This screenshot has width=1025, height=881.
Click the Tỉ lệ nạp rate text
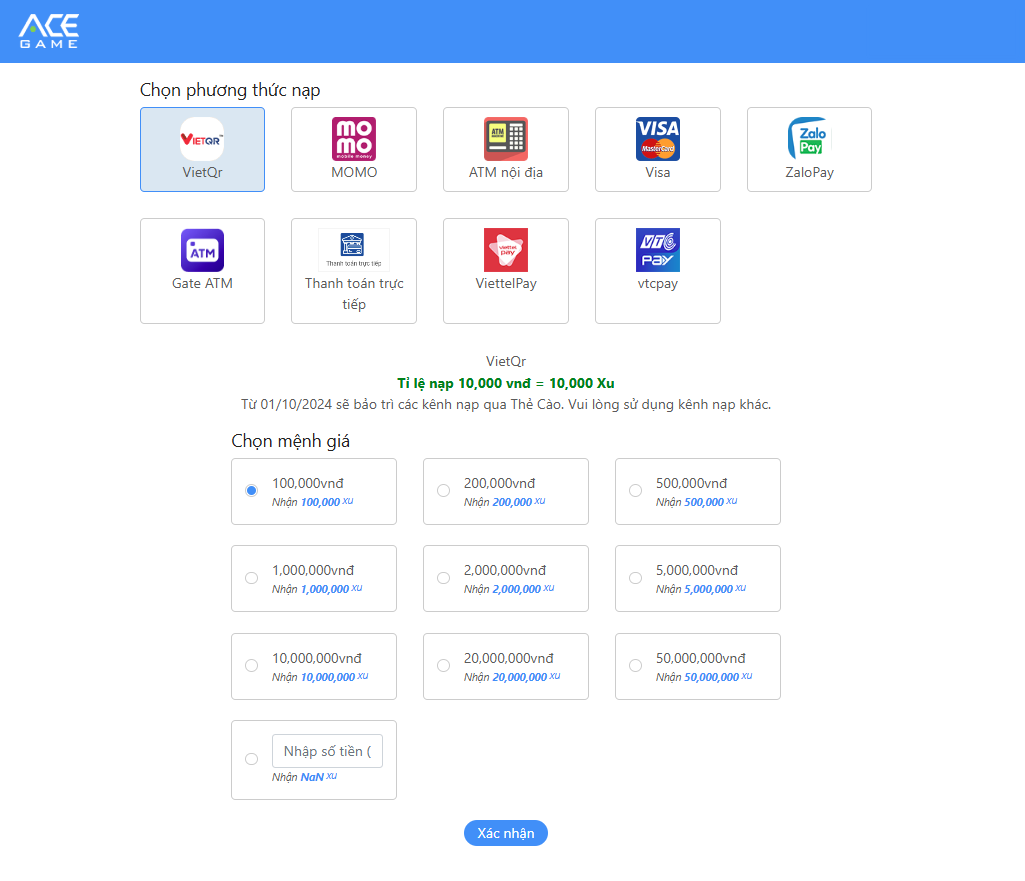point(506,384)
